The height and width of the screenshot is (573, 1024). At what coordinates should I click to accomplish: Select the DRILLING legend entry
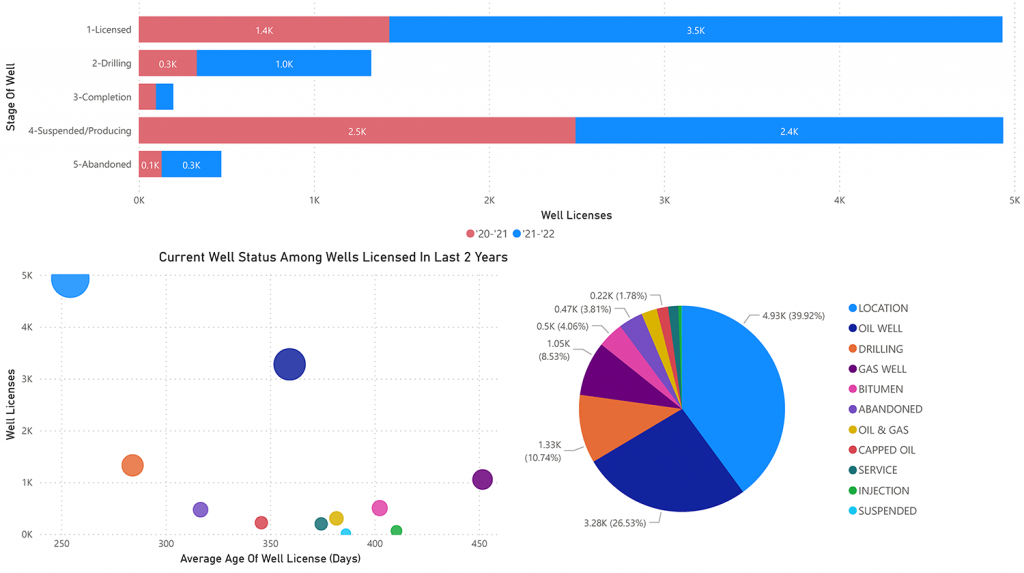click(x=876, y=349)
